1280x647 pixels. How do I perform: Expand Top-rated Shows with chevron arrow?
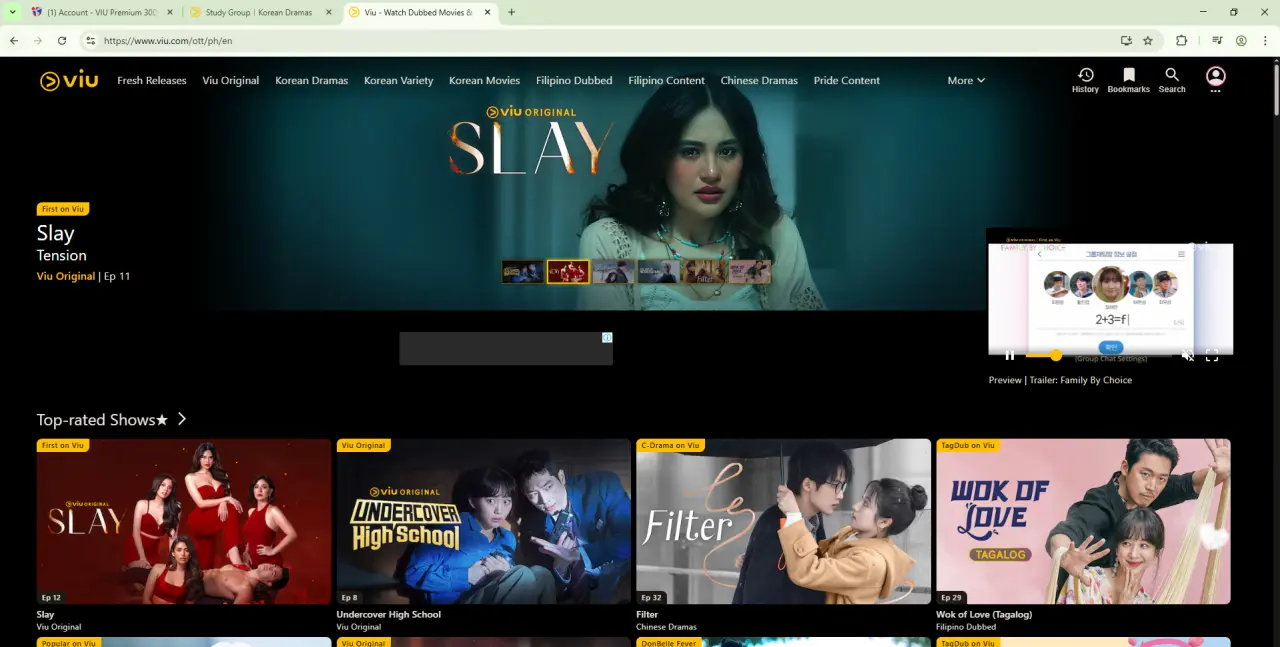(x=181, y=419)
